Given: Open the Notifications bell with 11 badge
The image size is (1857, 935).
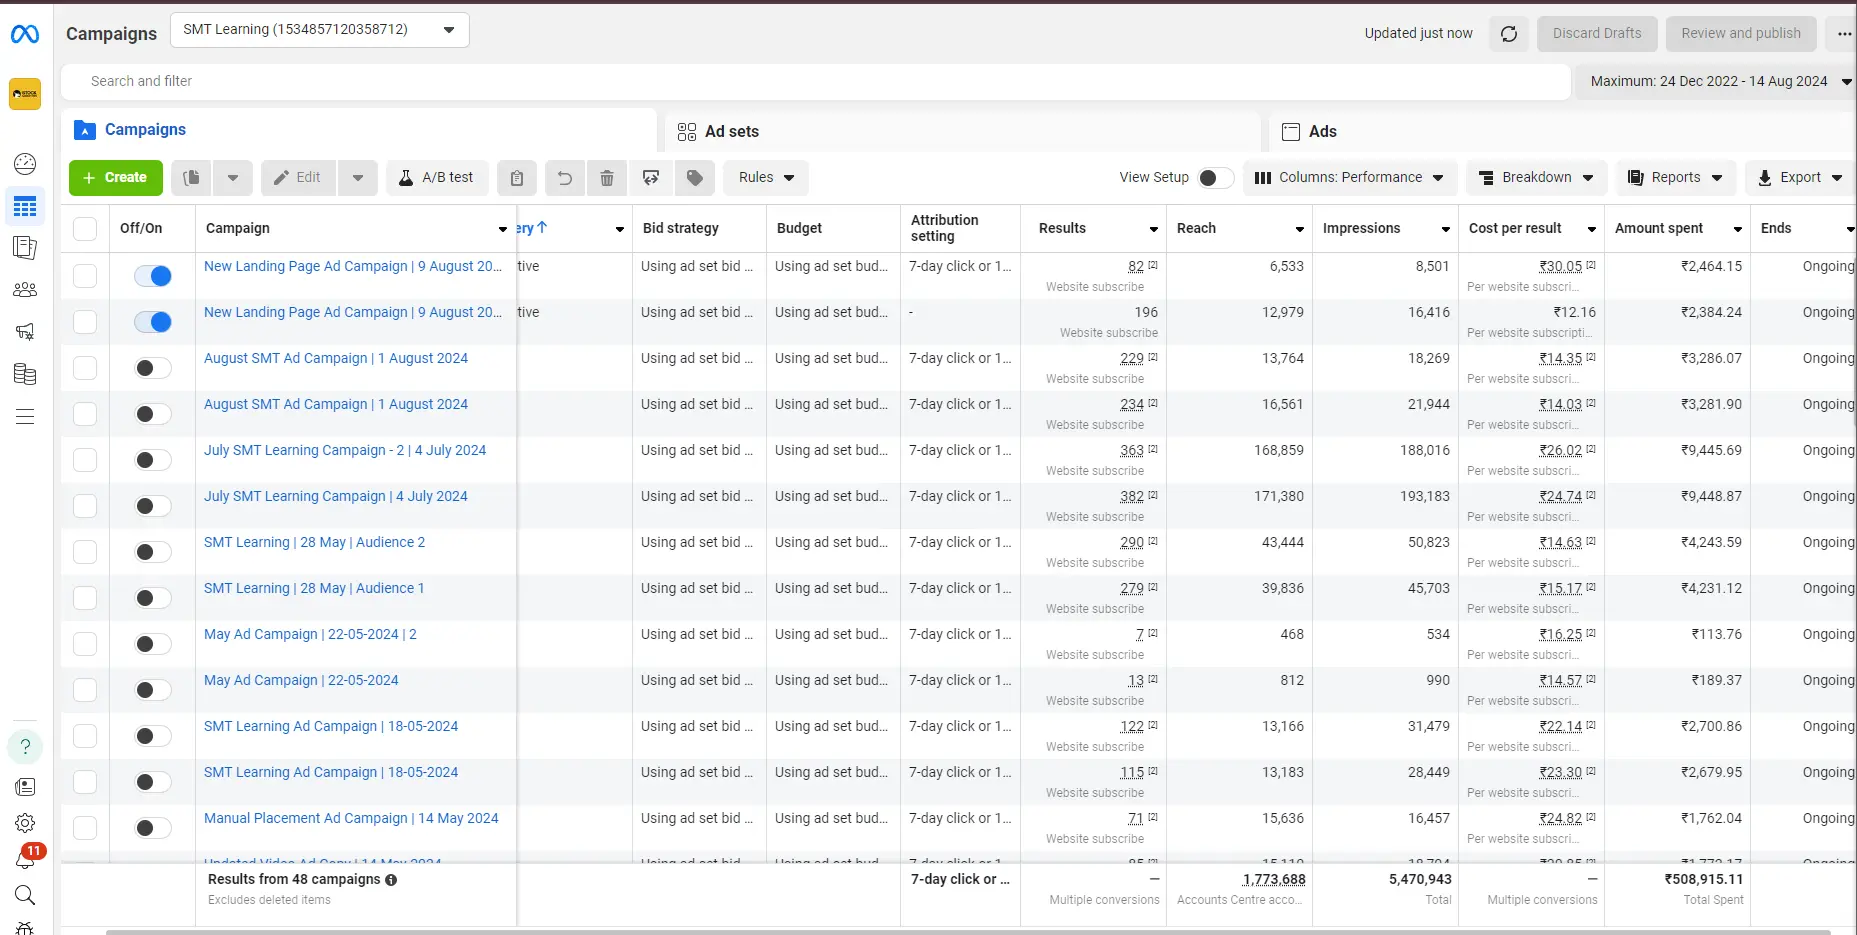Looking at the screenshot, I should (26, 857).
